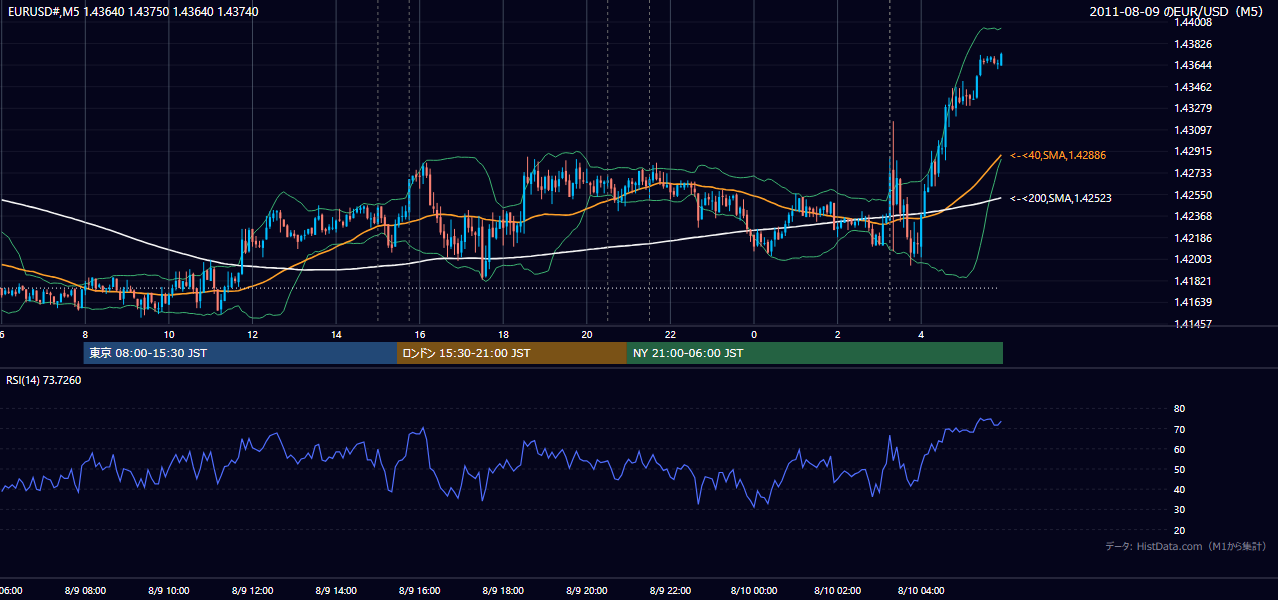Click the RSI scale level 80
Viewport: 1278px width, 600px height.
tap(1179, 409)
